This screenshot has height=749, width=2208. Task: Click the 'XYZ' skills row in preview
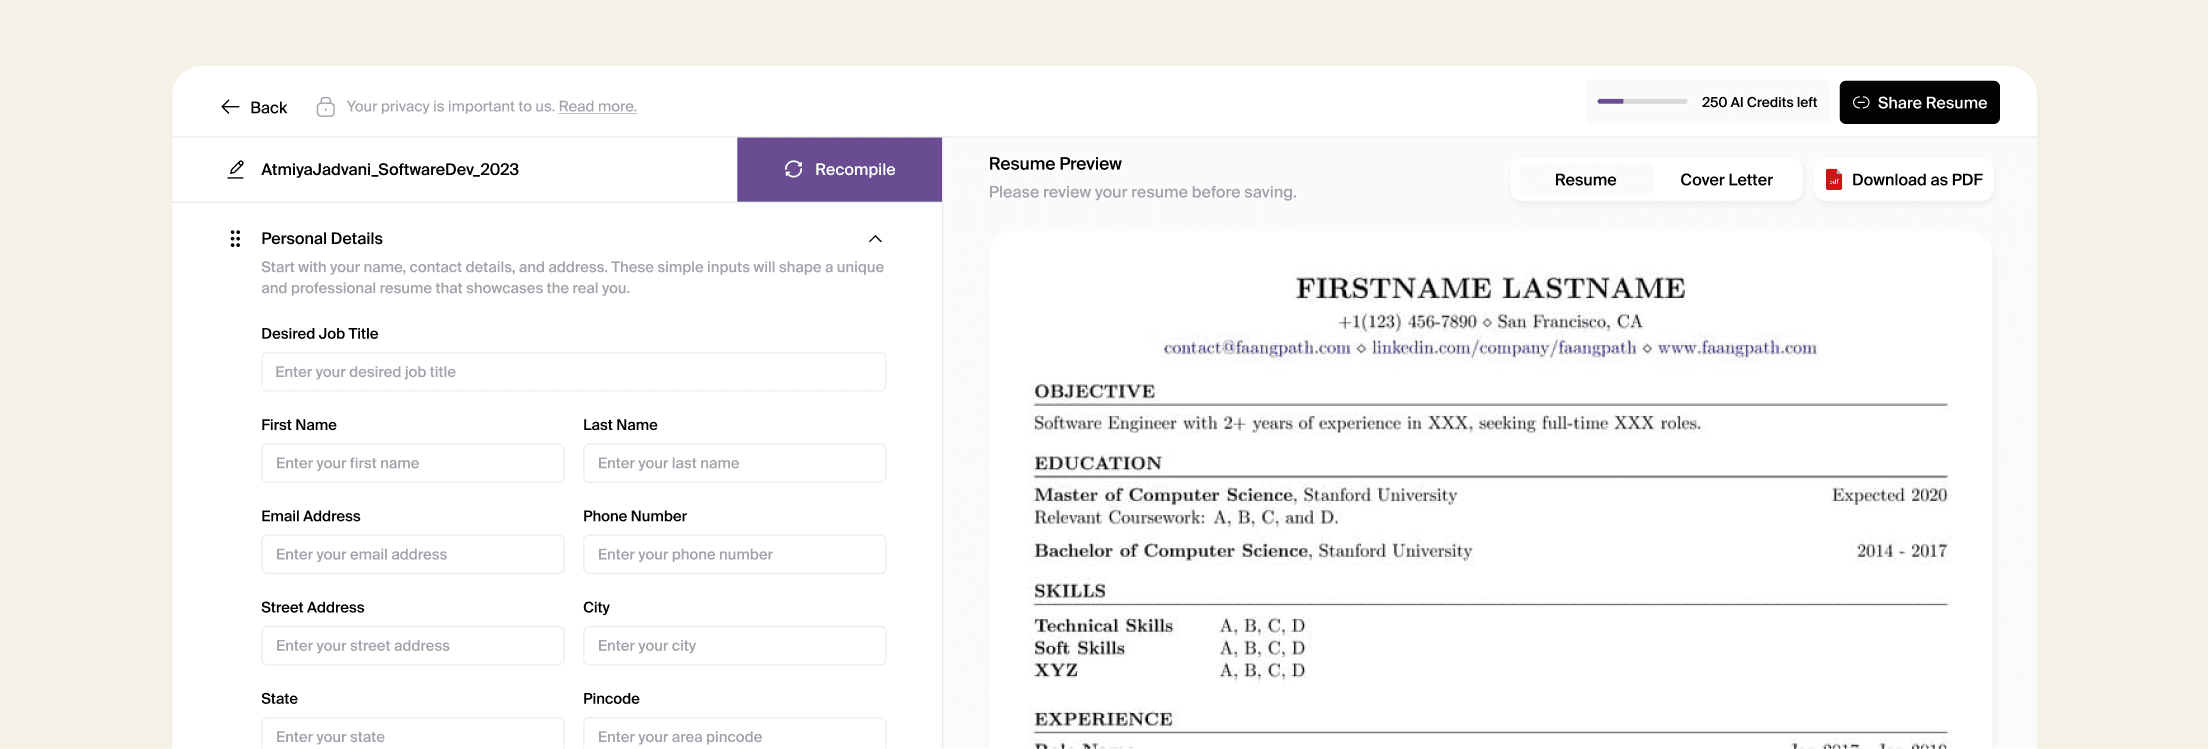(x=1169, y=670)
